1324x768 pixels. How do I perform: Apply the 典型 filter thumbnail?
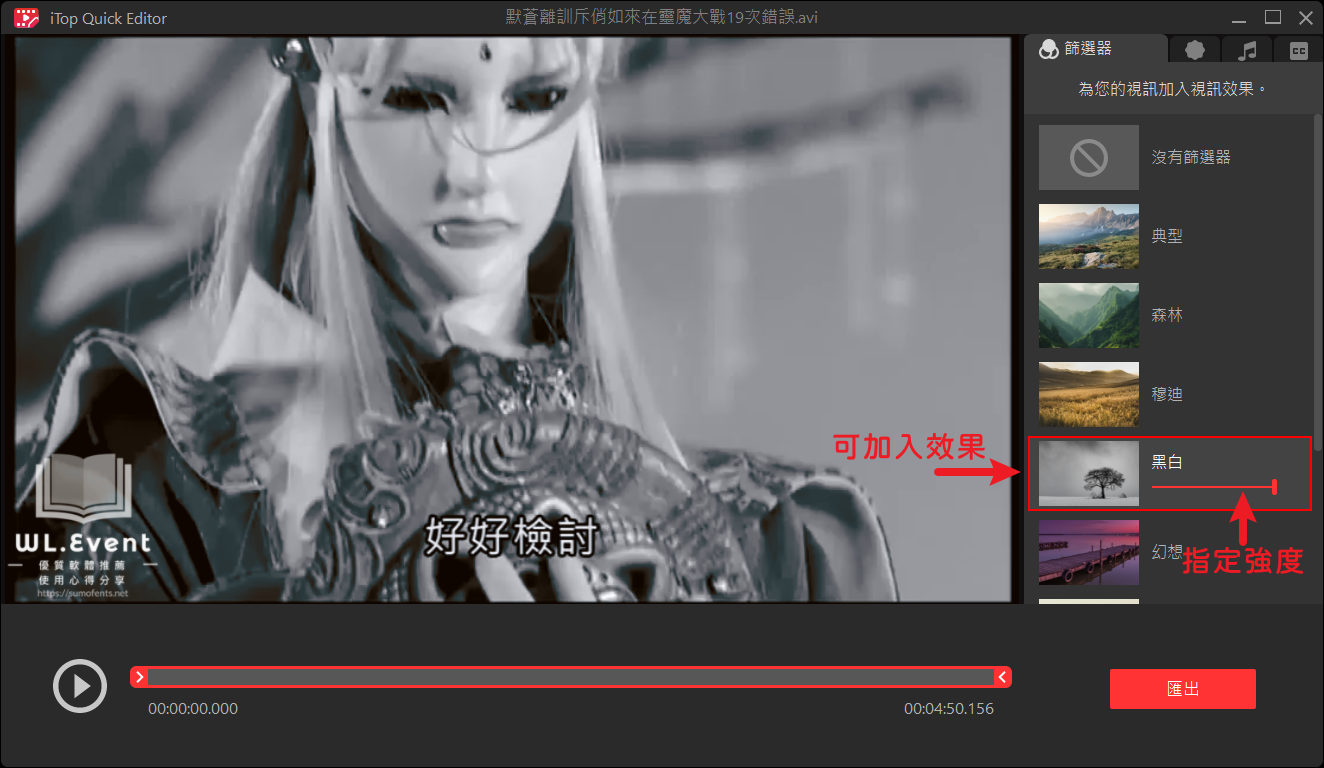tap(1089, 236)
